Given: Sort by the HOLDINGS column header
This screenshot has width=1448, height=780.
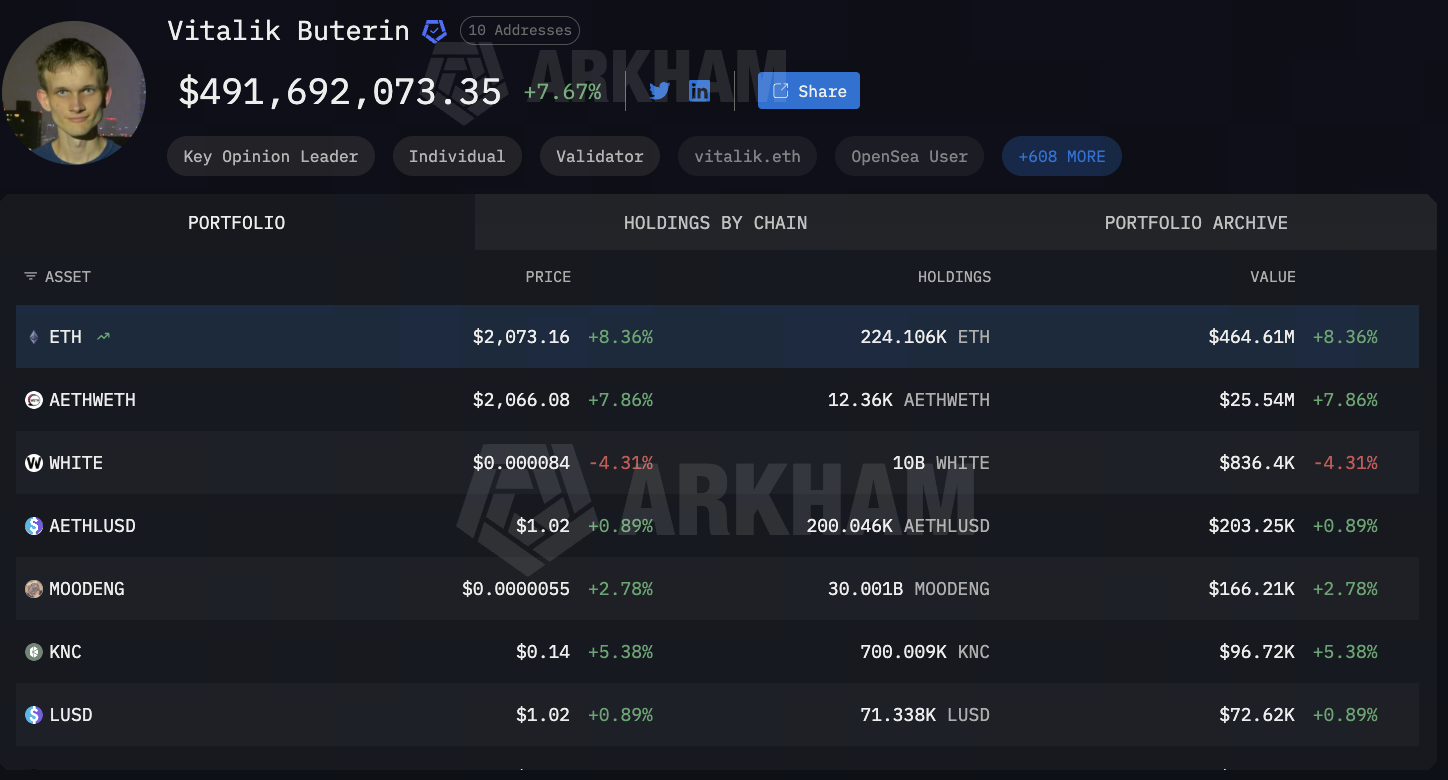Looking at the screenshot, I should (x=954, y=277).
